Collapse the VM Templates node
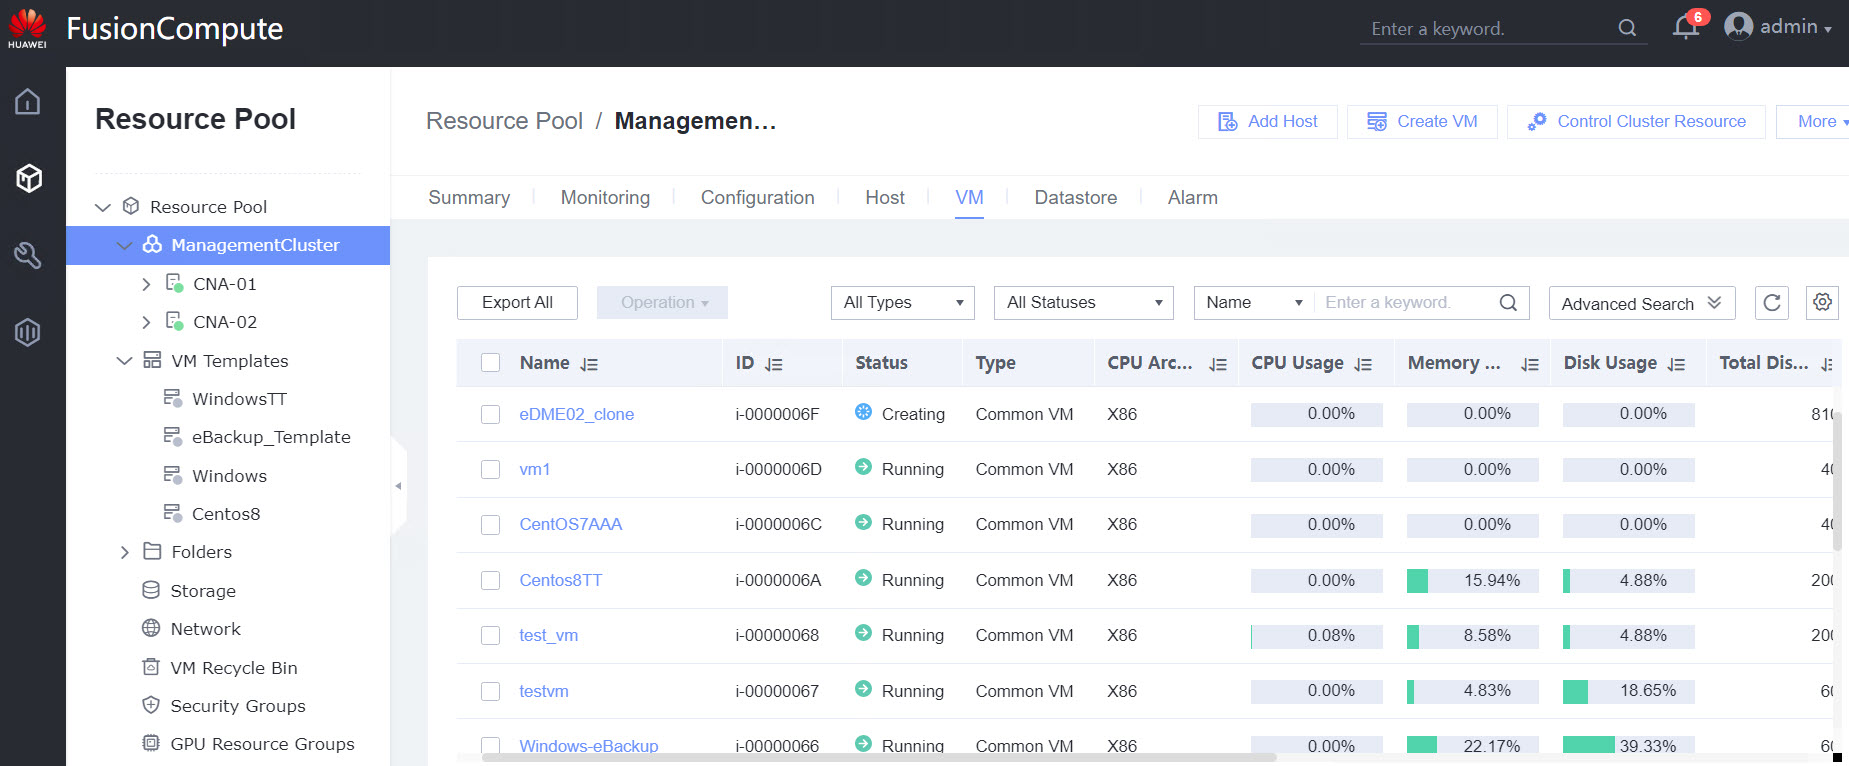Screen dimensions: 1849x766 click(x=124, y=361)
